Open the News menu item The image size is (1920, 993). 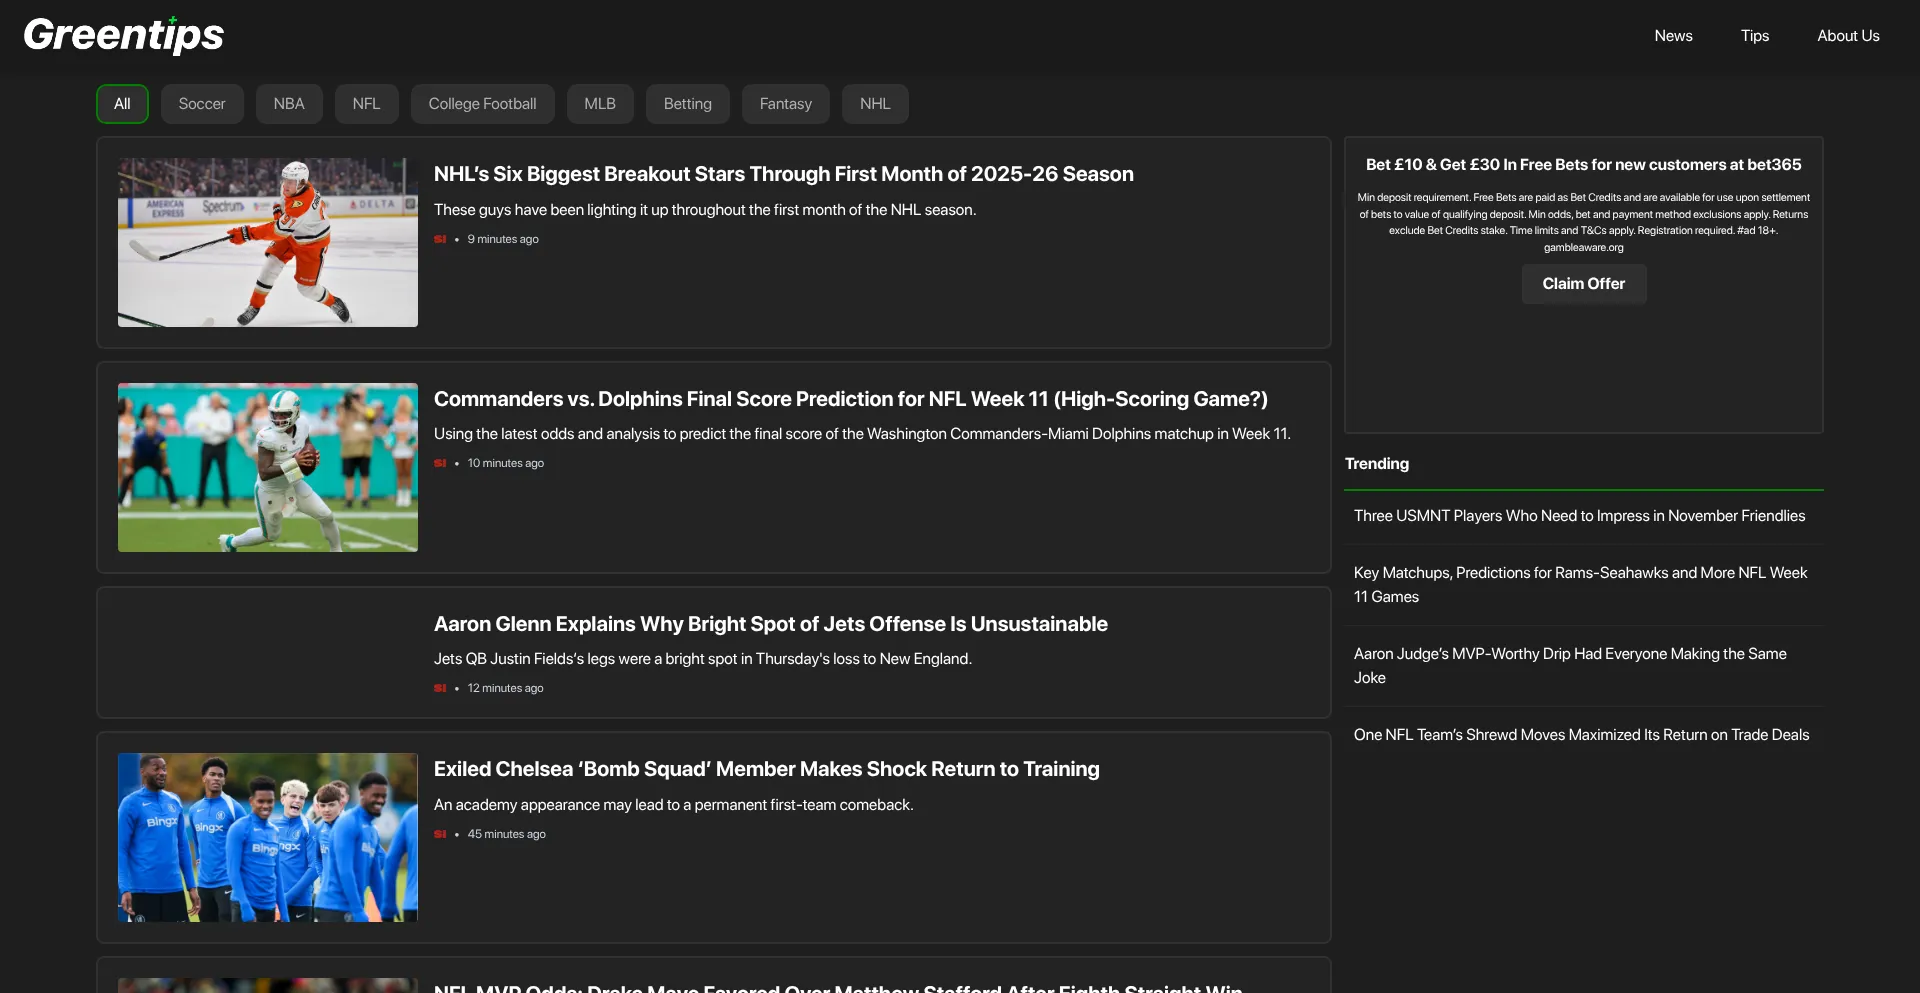(x=1673, y=36)
